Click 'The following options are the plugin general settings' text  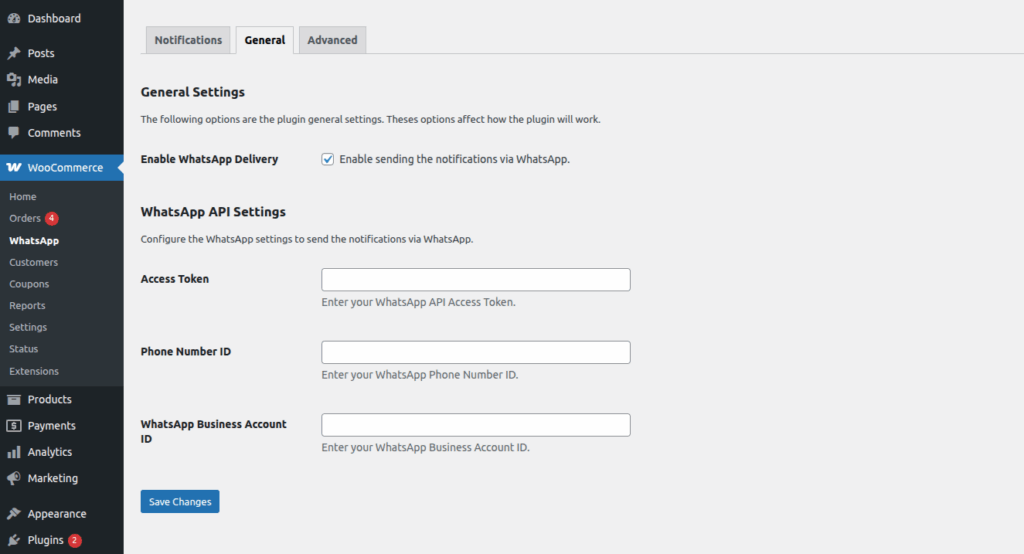tap(261, 120)
